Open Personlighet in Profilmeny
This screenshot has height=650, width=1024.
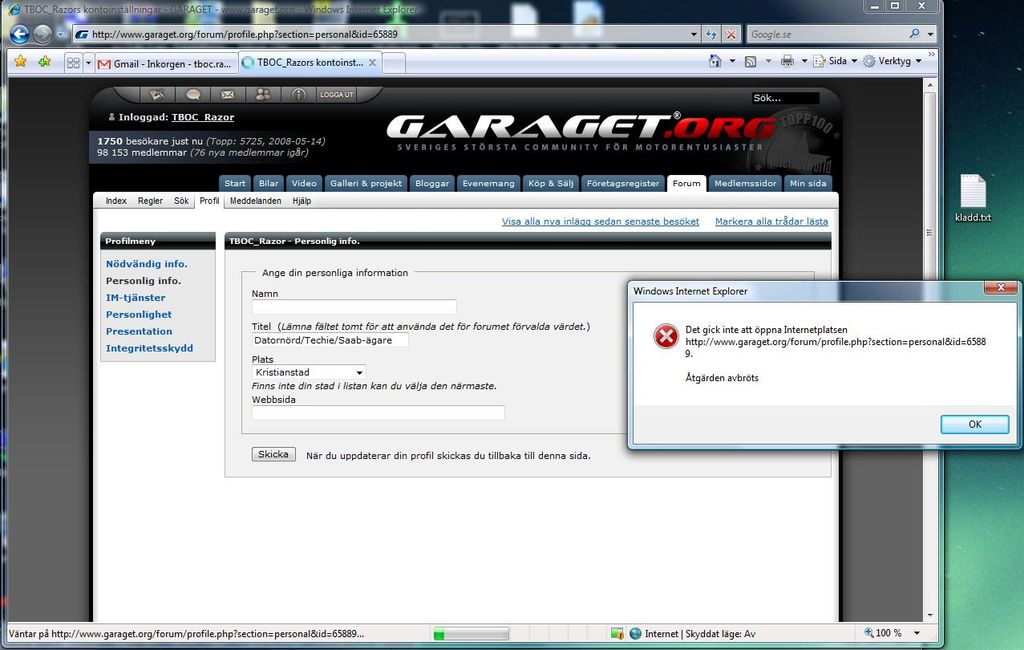pos(138,315)
